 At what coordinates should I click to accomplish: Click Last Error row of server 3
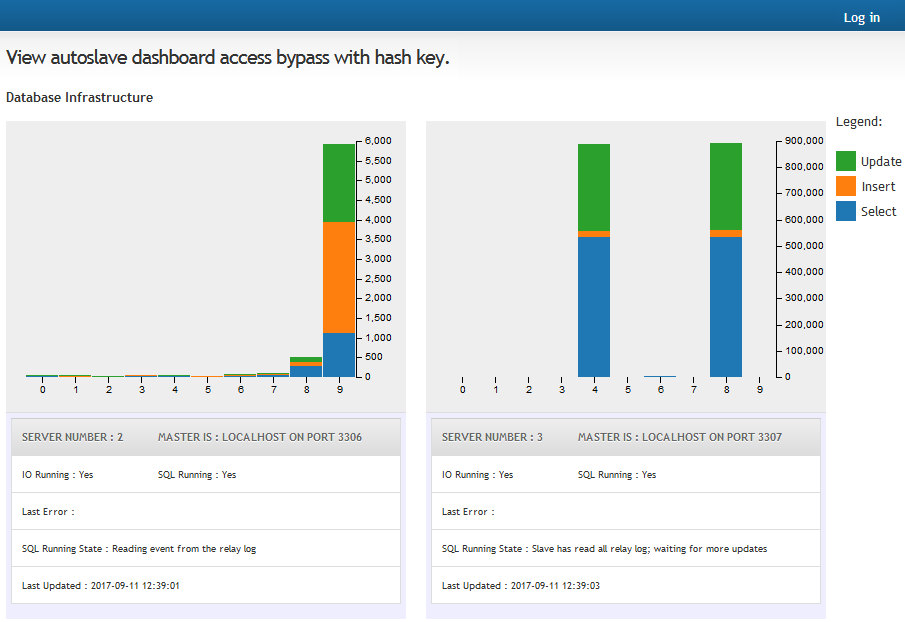(626, 511)
